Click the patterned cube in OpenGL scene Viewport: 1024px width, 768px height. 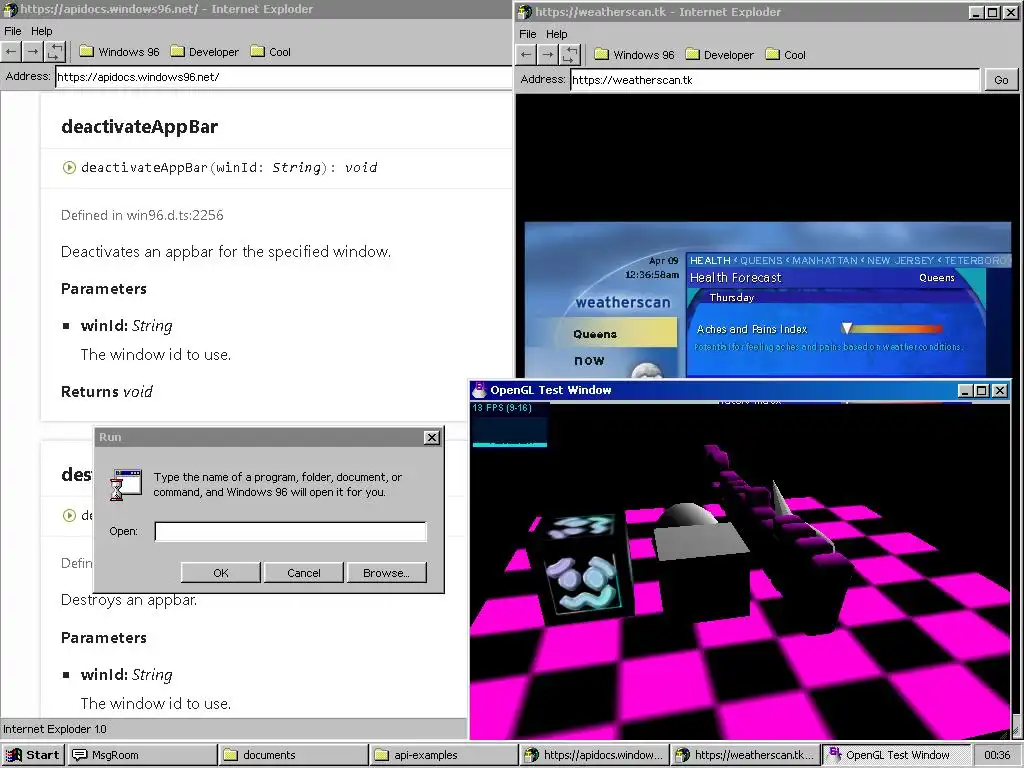pos(583,565)
